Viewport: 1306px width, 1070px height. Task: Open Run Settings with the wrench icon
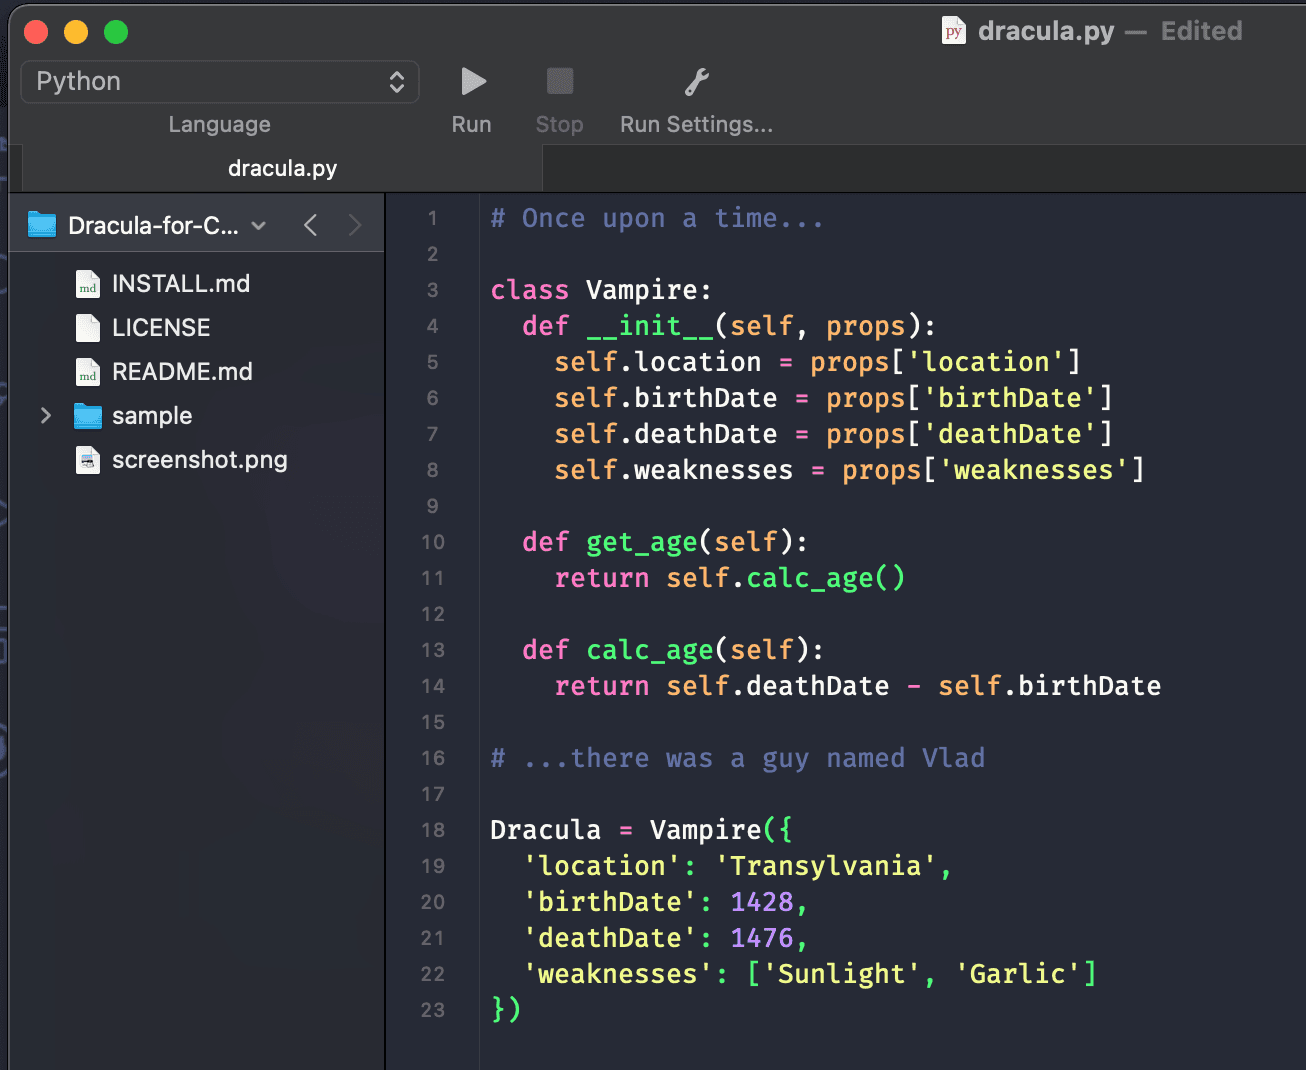696,81
